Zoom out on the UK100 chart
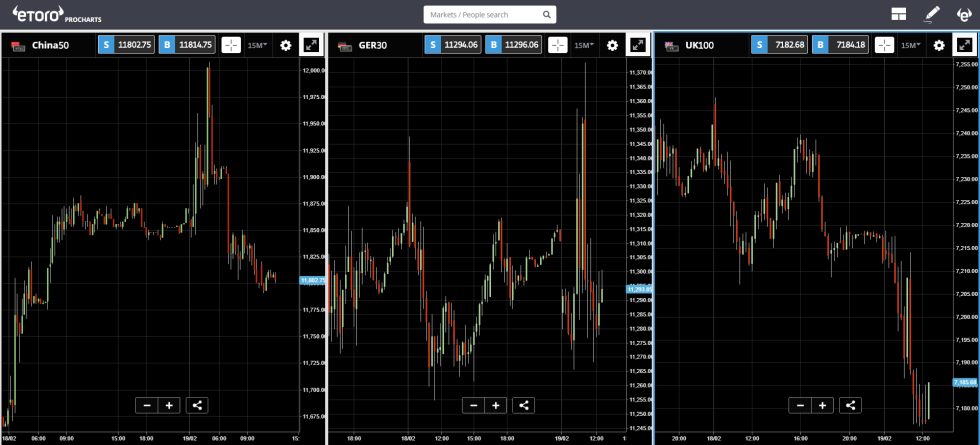The width and height of the screenshot is (980, 445). (799, 405)
